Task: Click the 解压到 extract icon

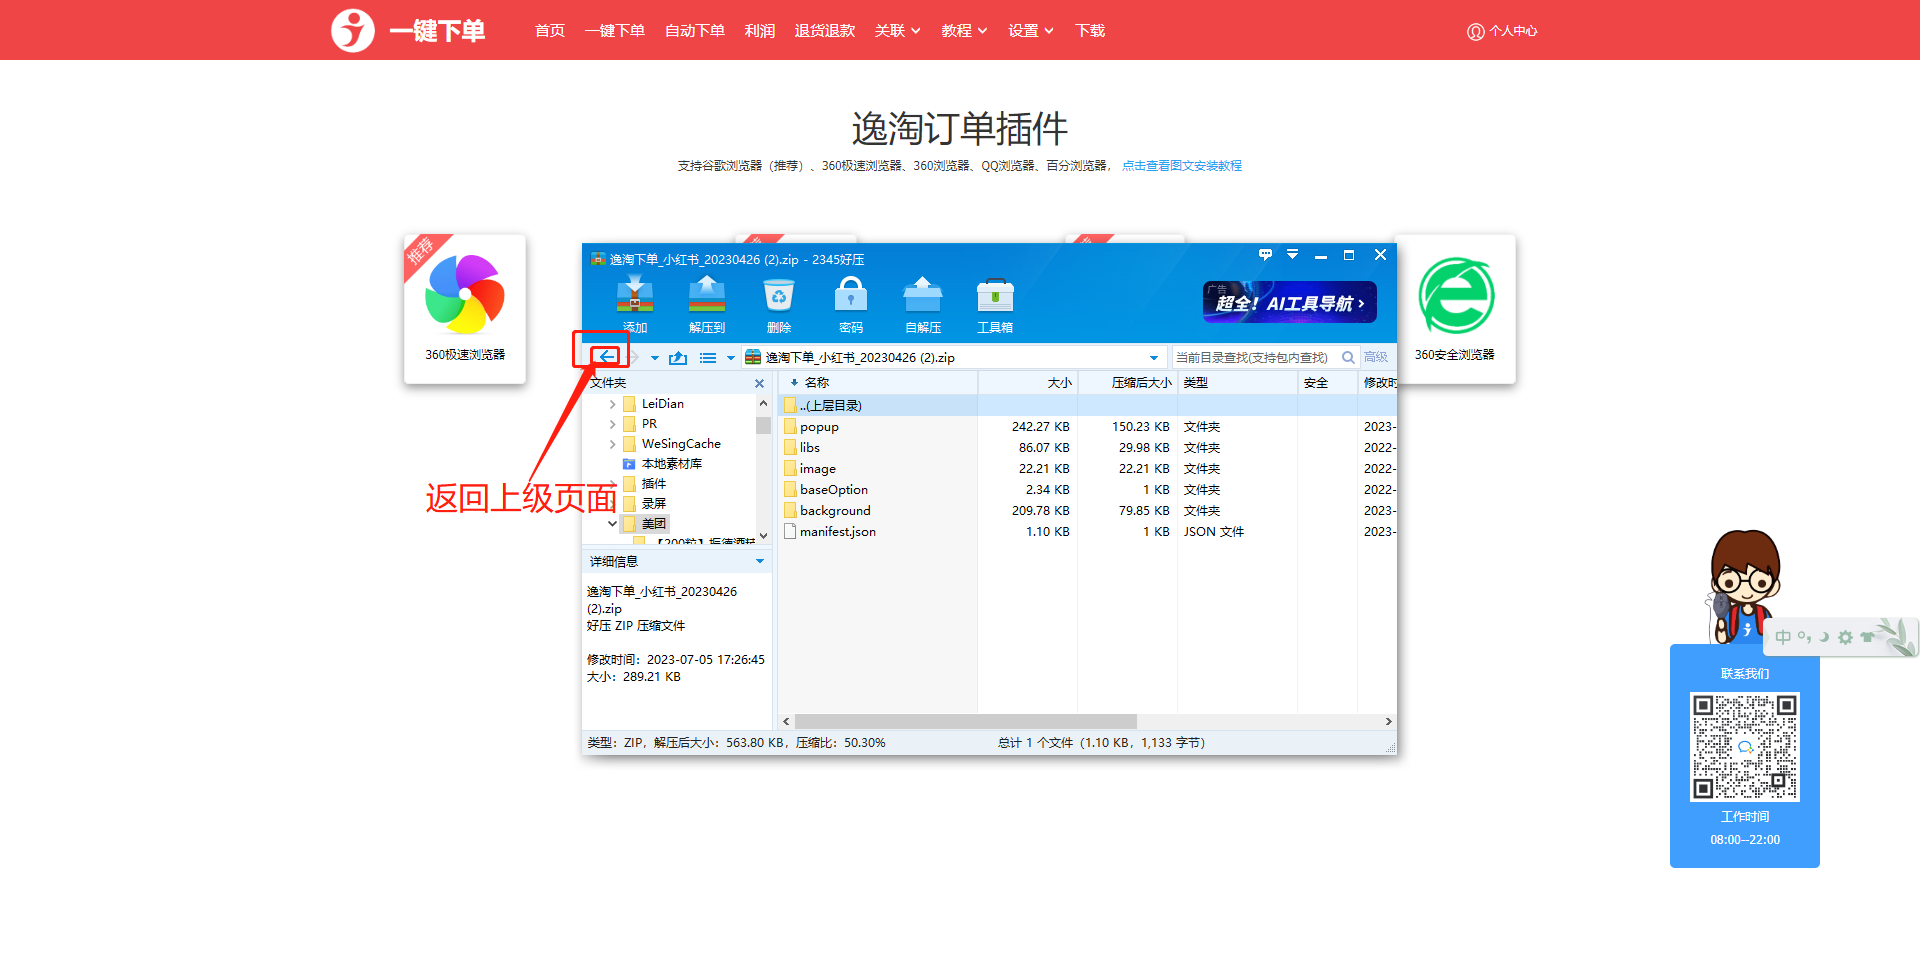Action: coord(706,298)
